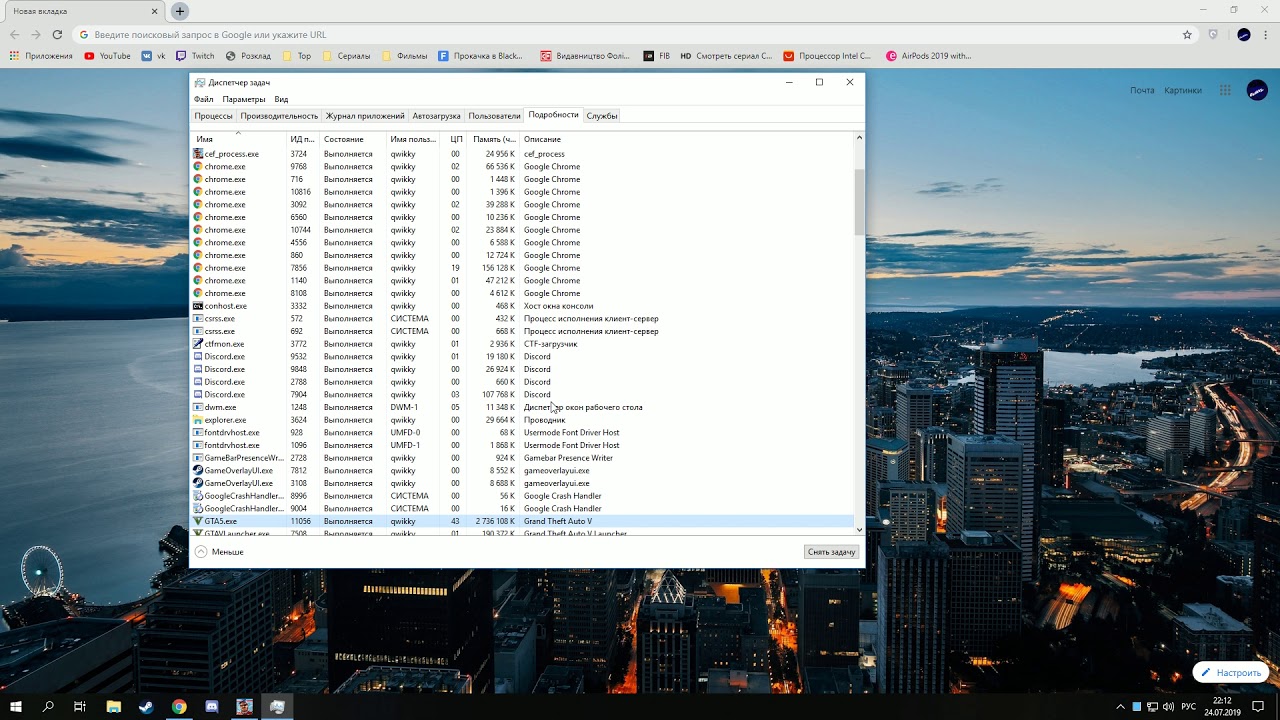The height and width of the screenshot is (720, 1280).
Task: Click the Discord.exe icon with PID 9532
Action: tap(198, 357)
